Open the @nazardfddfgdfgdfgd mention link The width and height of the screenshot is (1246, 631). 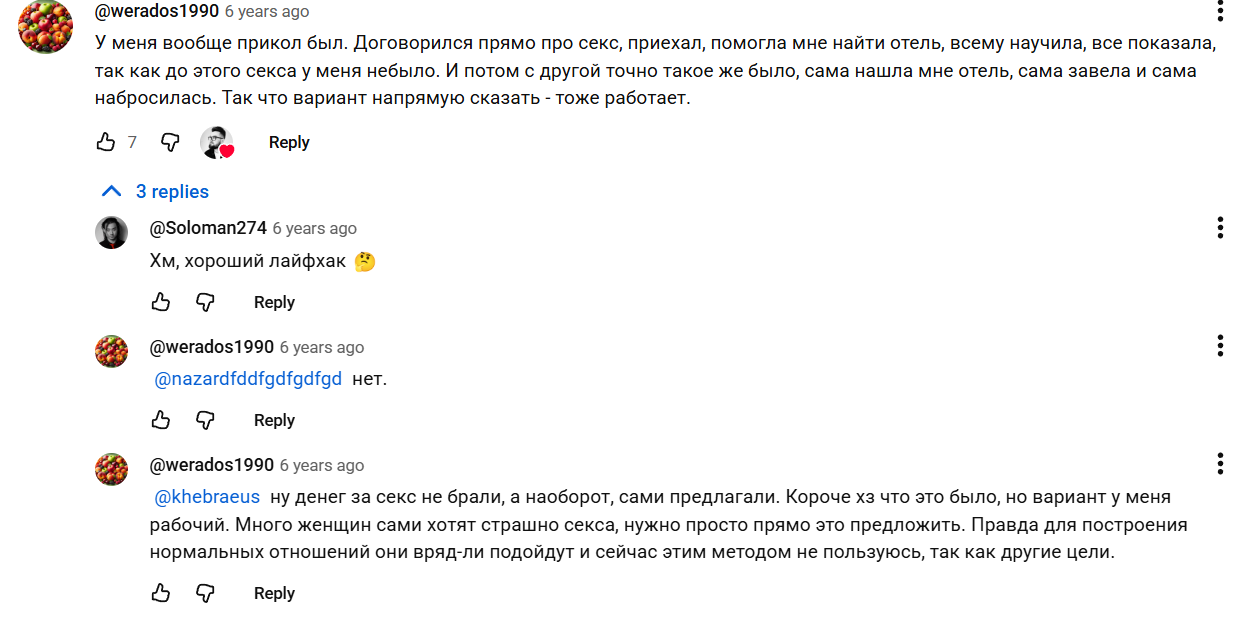tap(248, 379)
